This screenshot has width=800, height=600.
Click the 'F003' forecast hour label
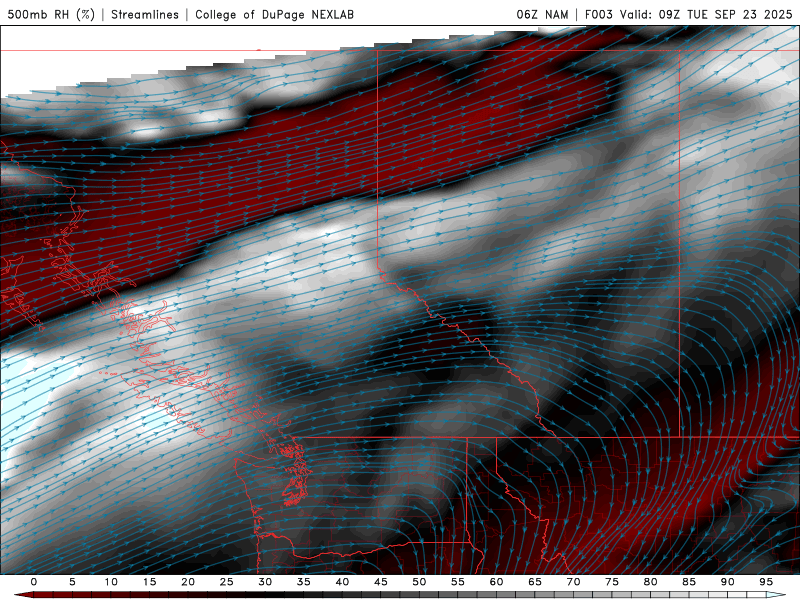pos(598,14)
